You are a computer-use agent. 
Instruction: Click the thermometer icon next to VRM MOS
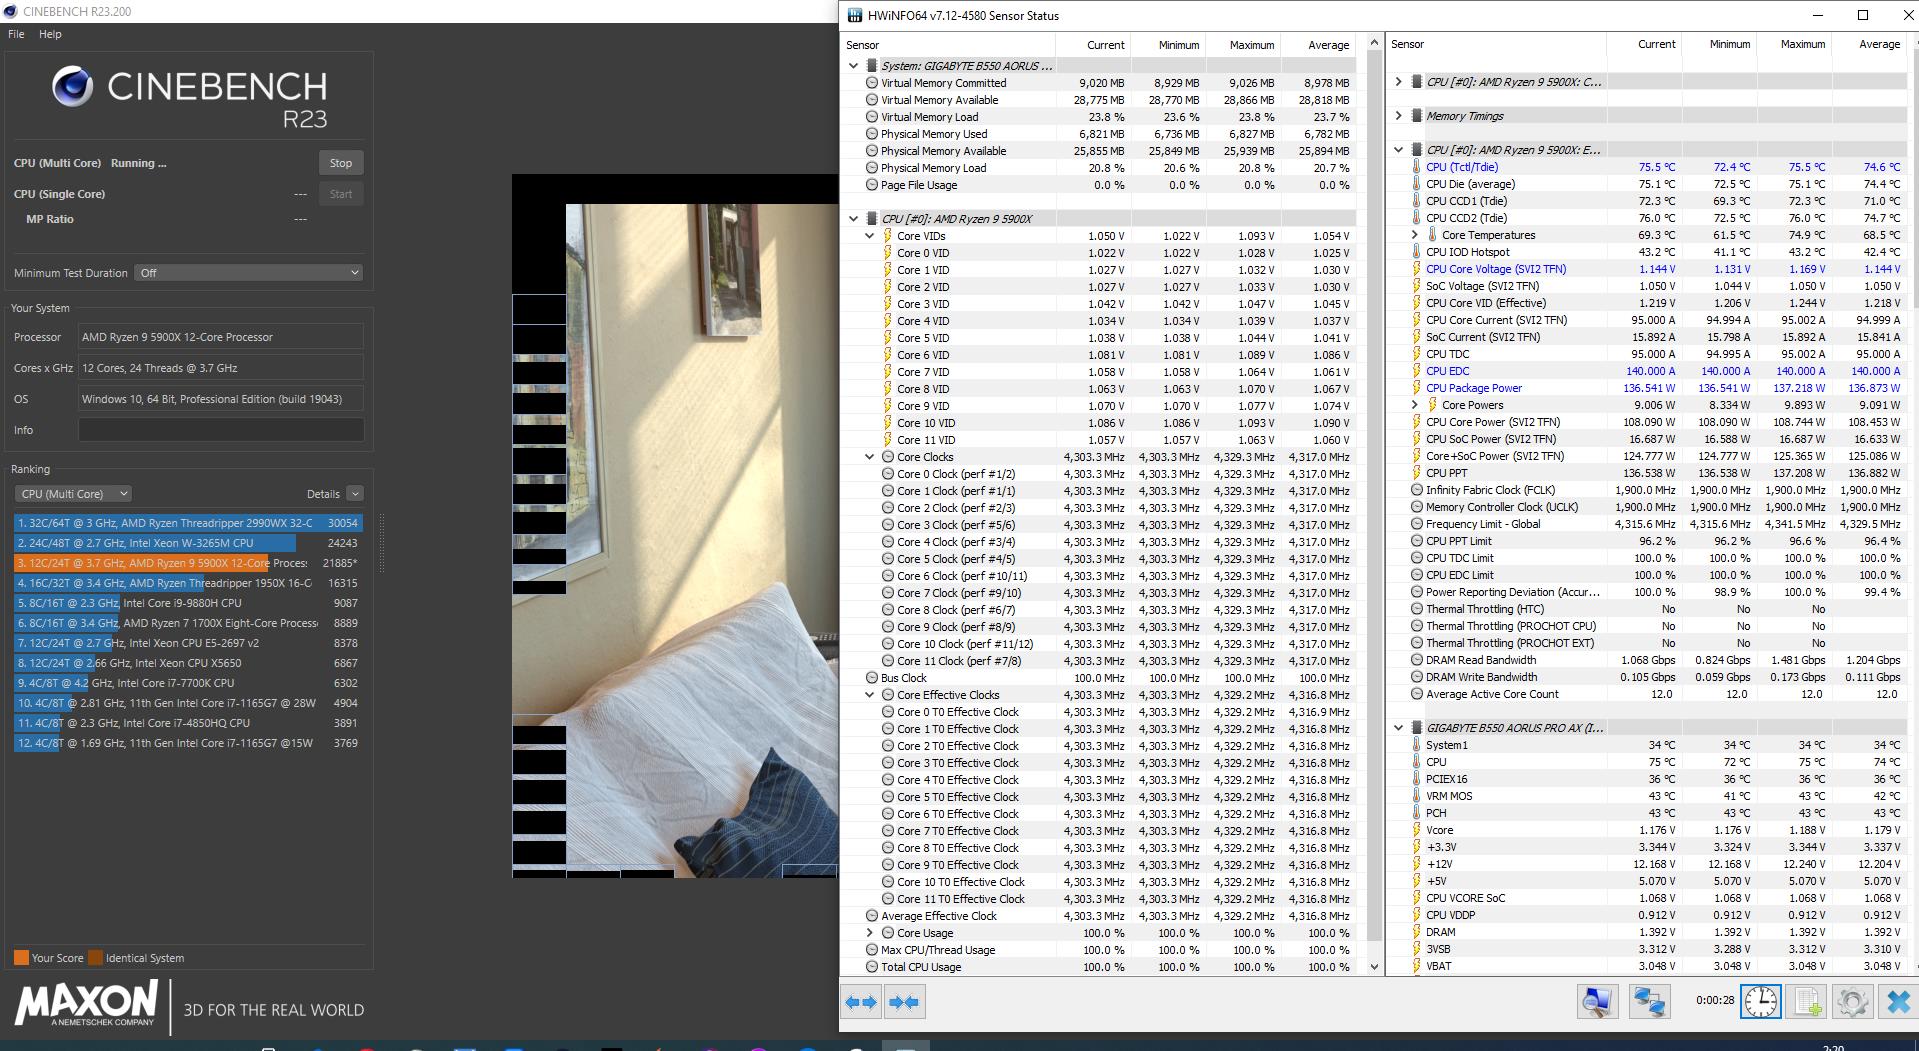[1416, 796]
